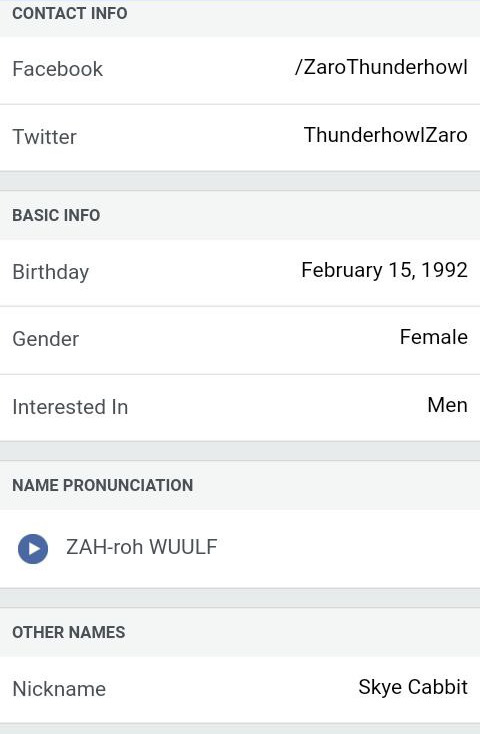Tap the NAME PRONUNCIATION section header
480x734 pixels.
coord(103,485)
